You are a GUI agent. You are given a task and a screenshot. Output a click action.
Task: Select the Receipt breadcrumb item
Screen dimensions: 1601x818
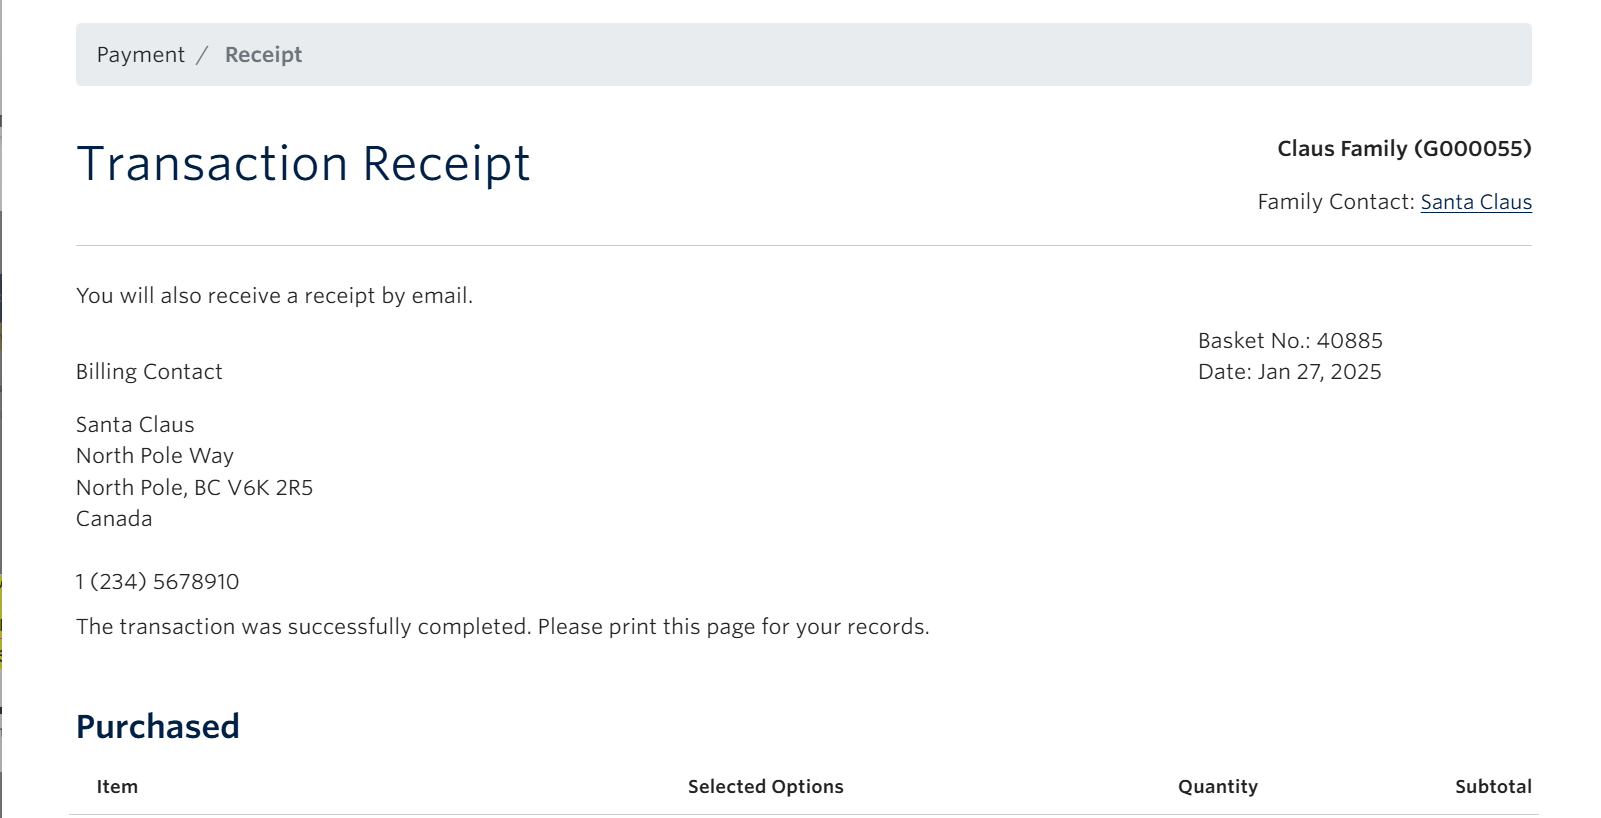click(x=263, y=54)
